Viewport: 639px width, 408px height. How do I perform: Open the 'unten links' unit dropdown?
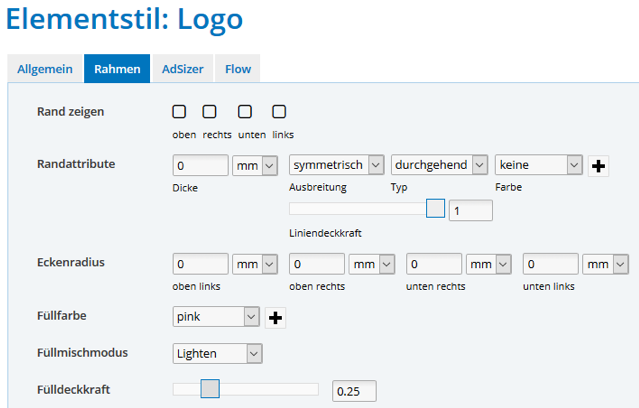606,264
